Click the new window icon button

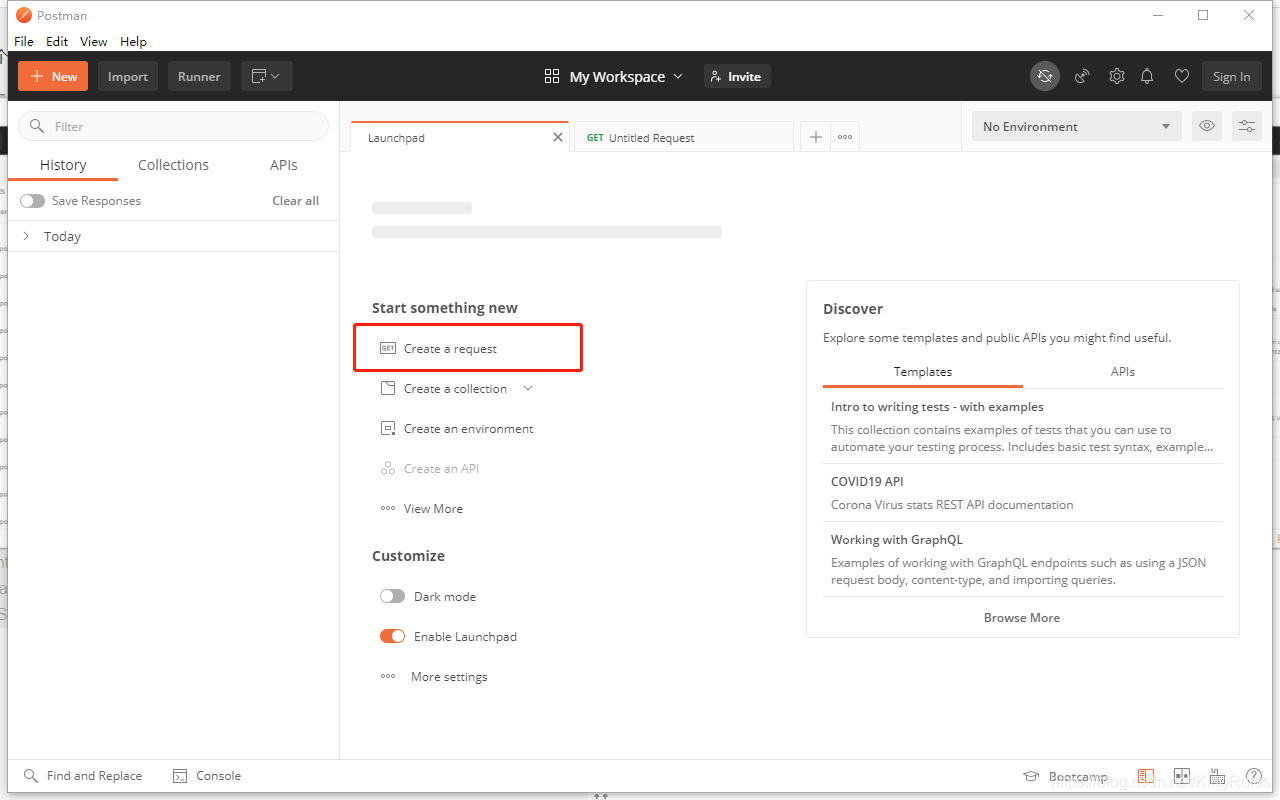click(x=266, y=76)
